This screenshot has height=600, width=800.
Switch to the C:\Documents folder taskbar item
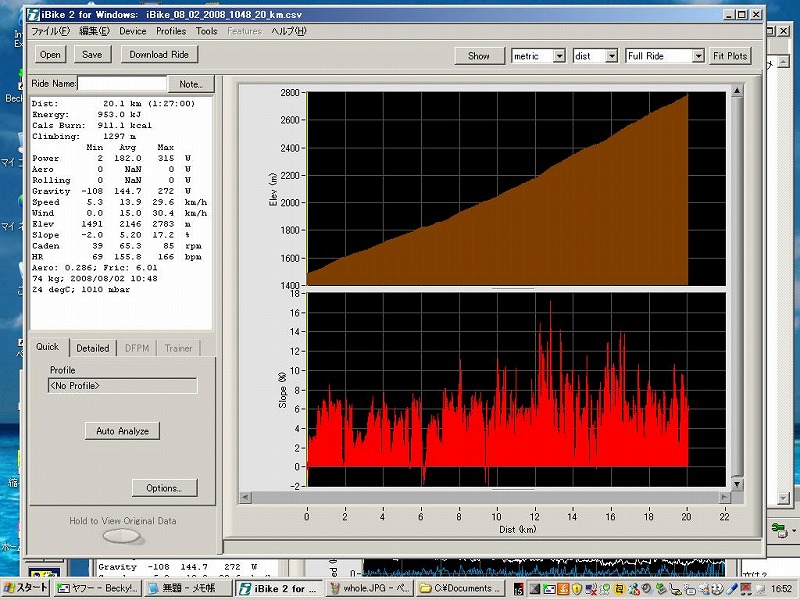click(x=461, y=589)
